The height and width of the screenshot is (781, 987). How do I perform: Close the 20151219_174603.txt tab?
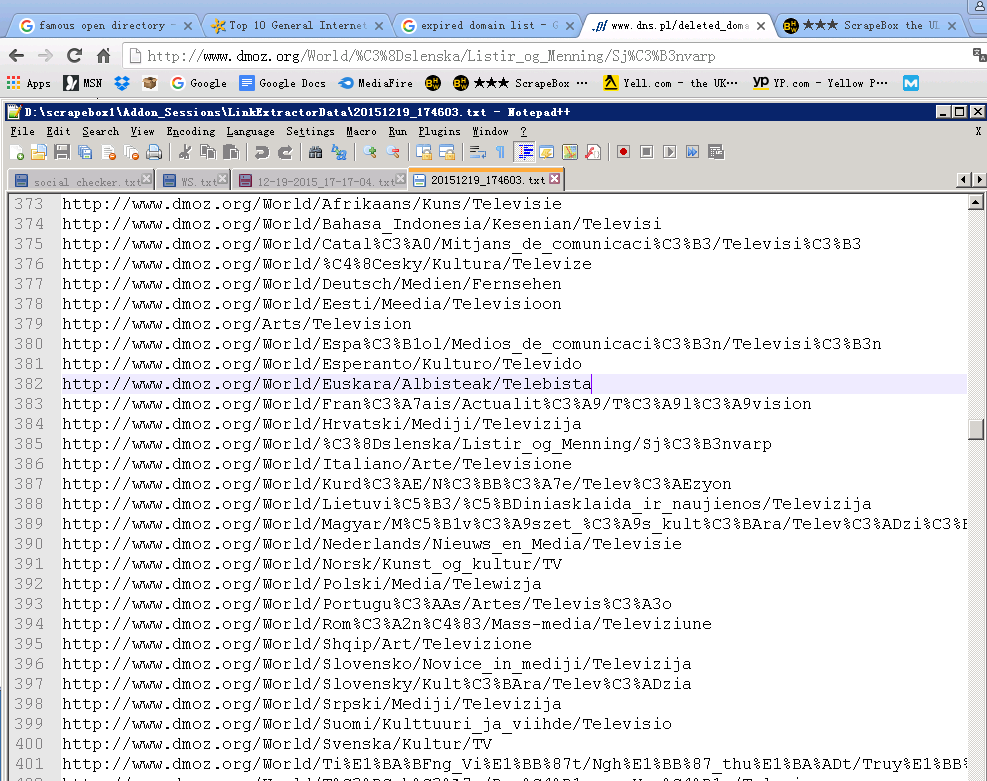(x=555, y=179)
